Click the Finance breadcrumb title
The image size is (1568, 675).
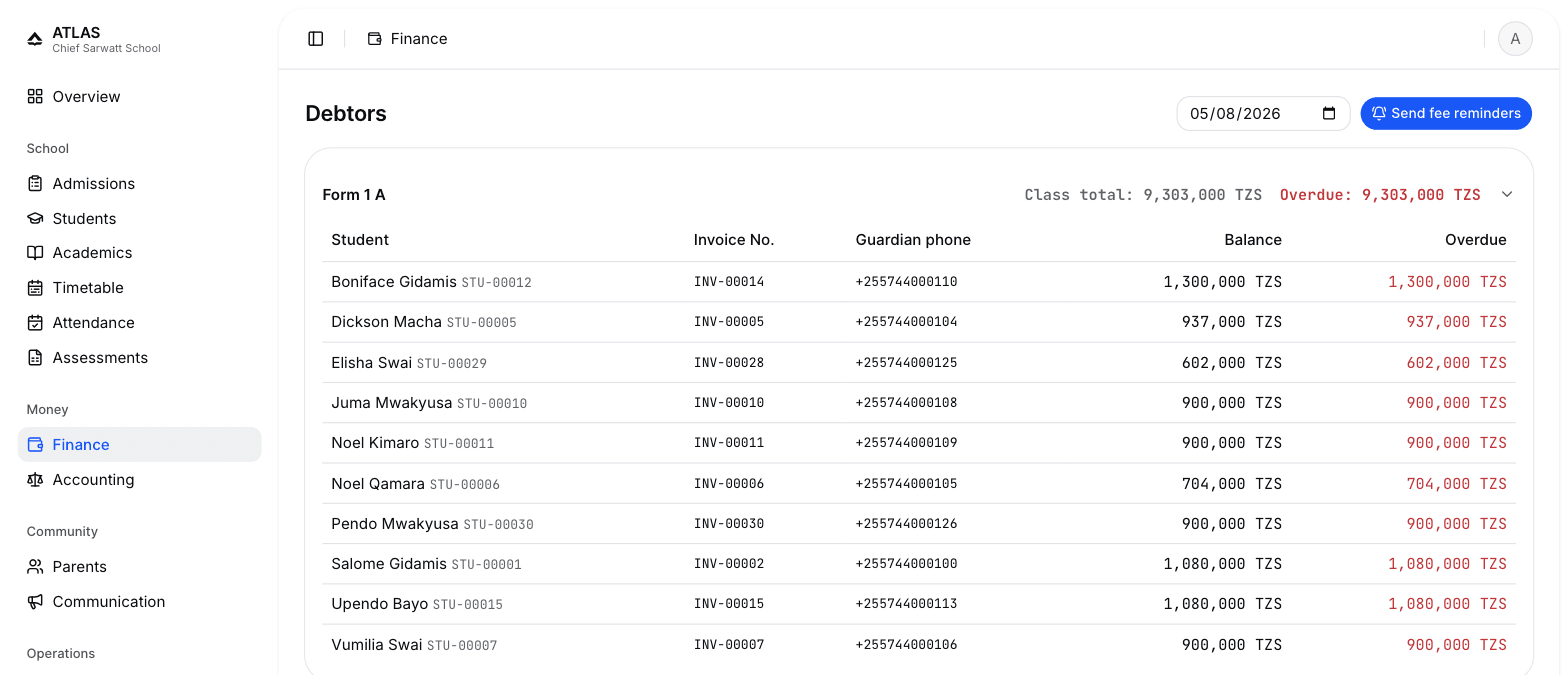pos(419,39)
